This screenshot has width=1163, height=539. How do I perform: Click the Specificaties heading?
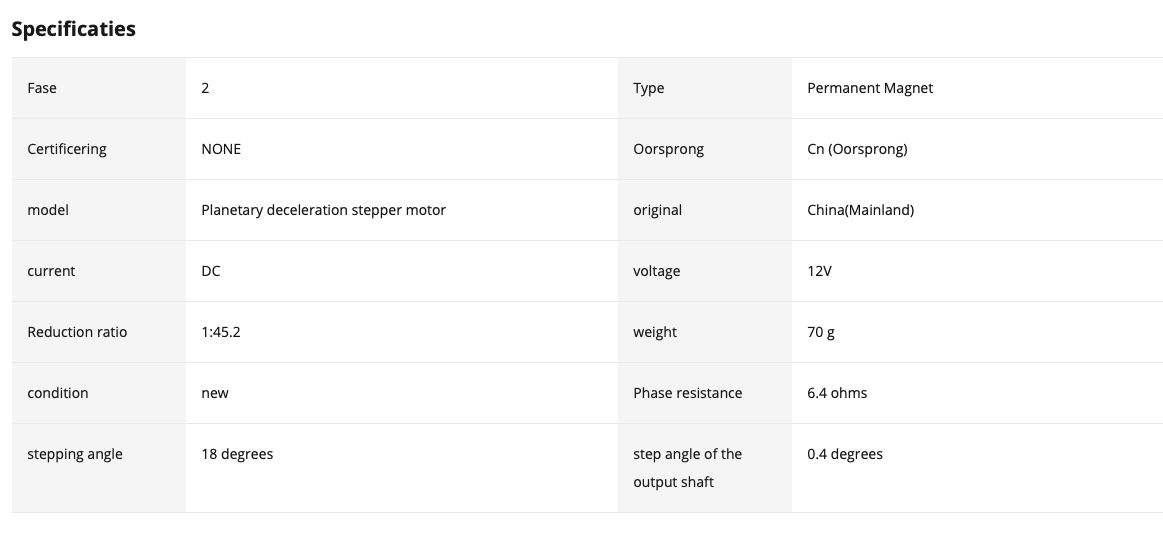click(73, 29)
